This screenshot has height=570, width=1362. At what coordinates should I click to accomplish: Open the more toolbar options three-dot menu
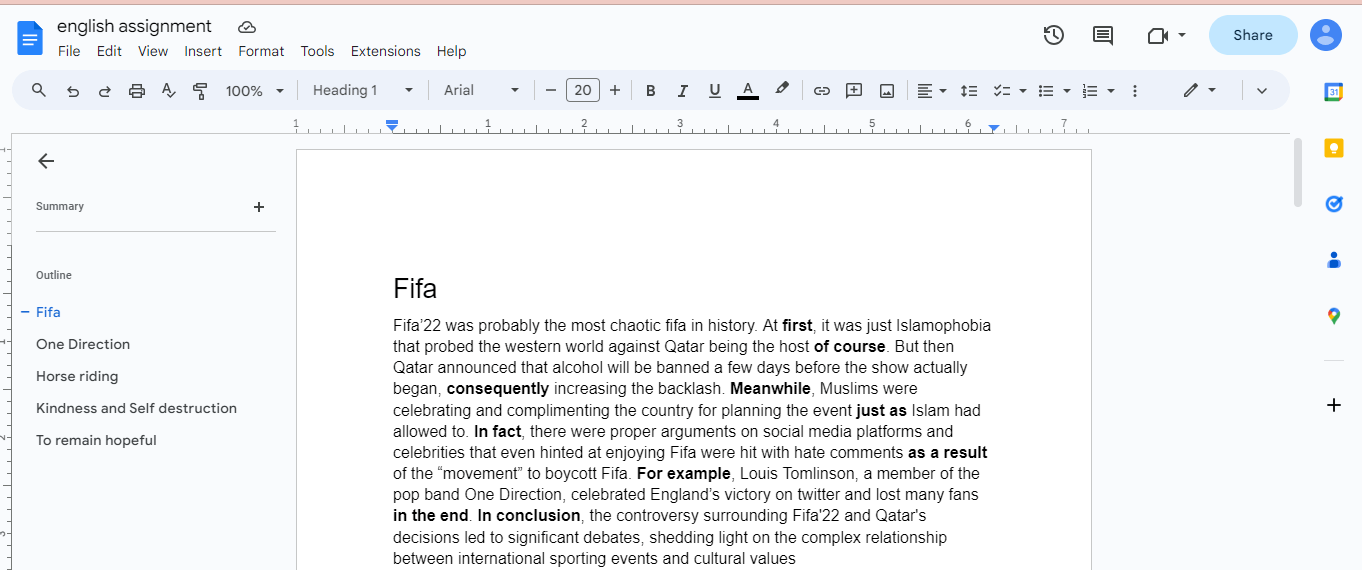point(1134,91)
